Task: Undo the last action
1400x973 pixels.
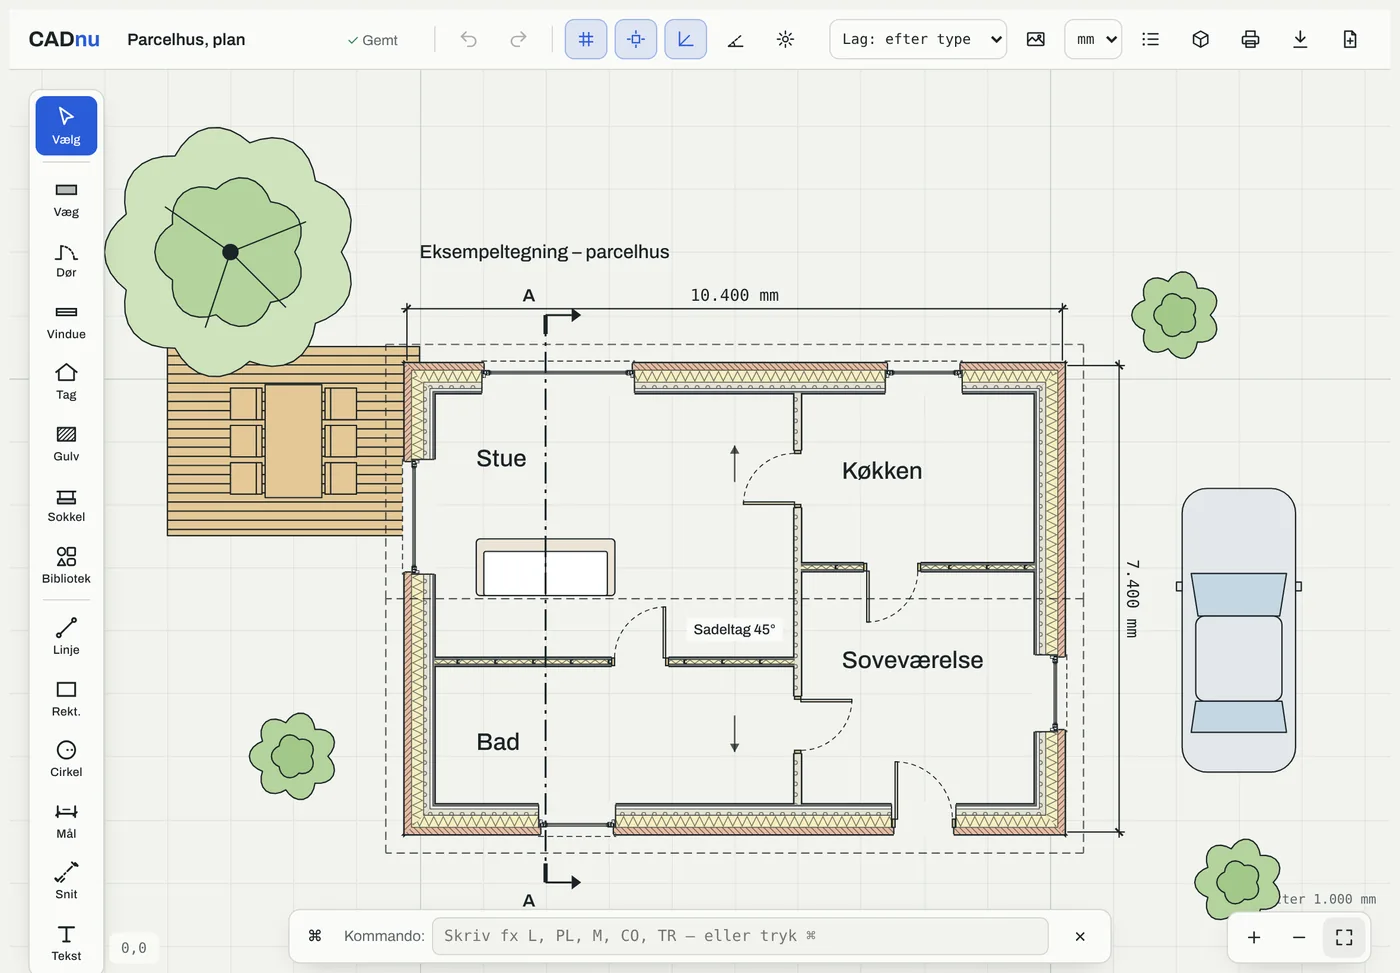Action: point(469,39)
